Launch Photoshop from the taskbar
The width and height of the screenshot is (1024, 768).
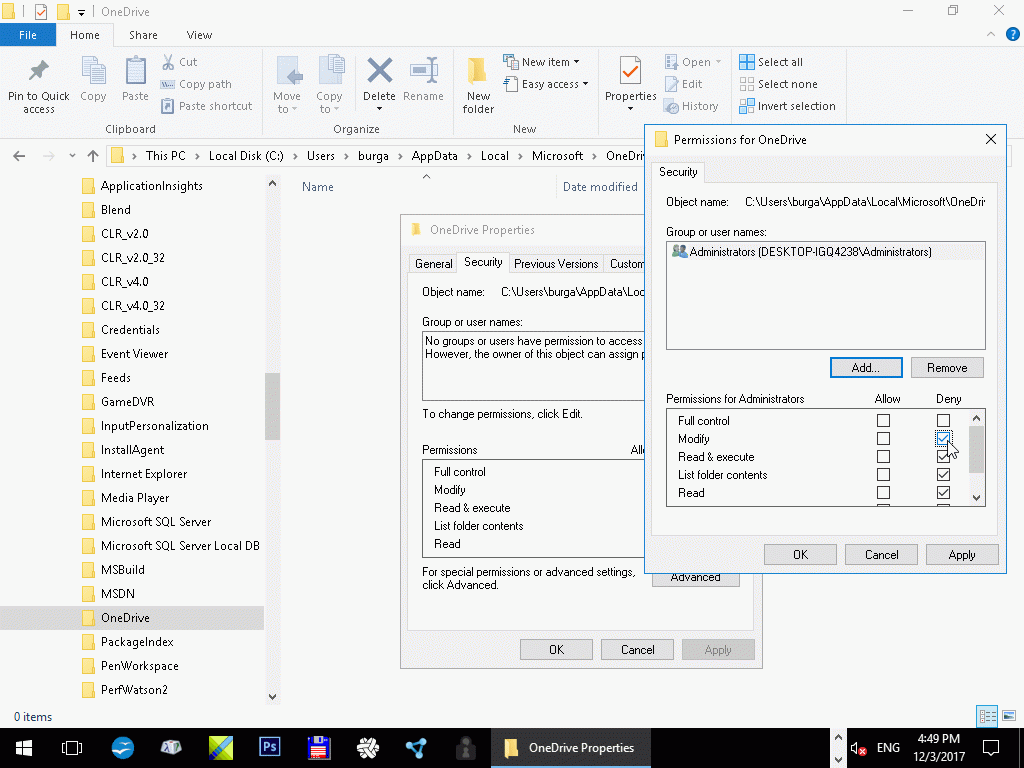[x=270, y=746]
